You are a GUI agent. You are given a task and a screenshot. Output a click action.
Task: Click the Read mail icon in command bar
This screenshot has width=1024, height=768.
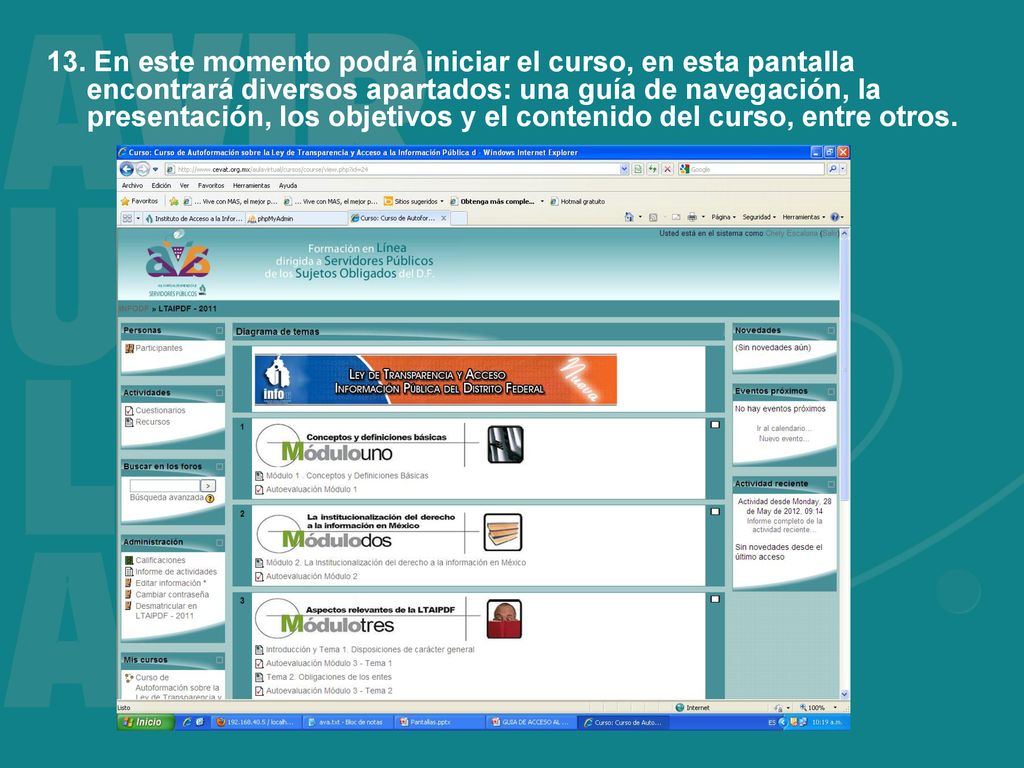[x=676, y=217]
